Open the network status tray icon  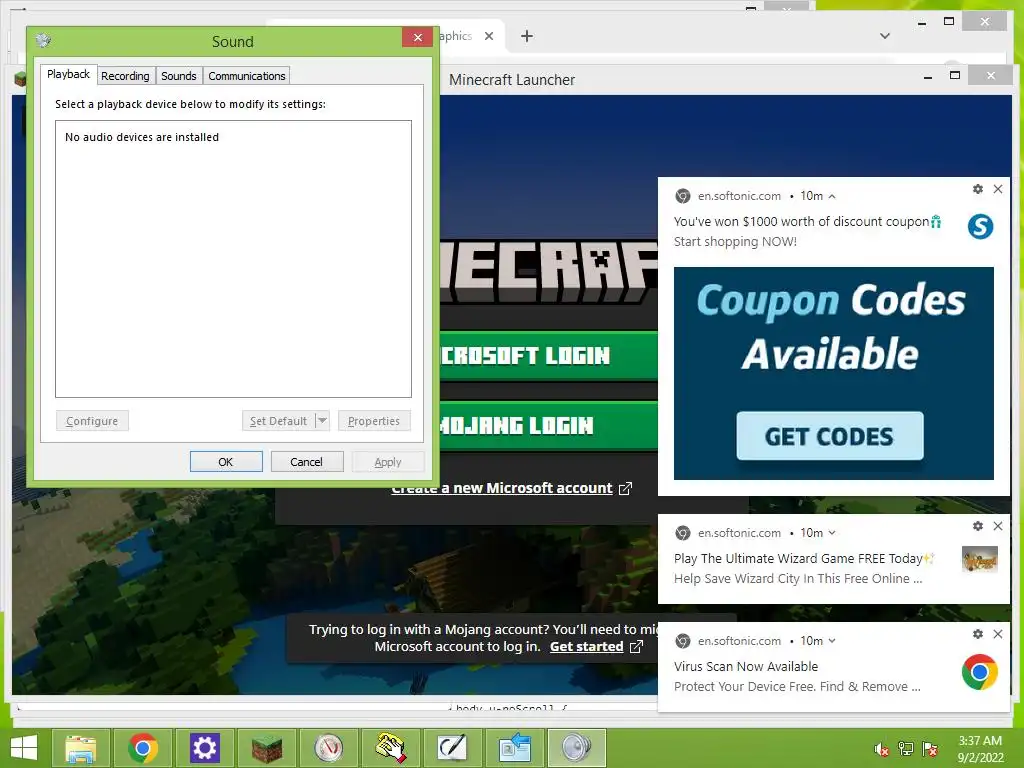[906, 749]
